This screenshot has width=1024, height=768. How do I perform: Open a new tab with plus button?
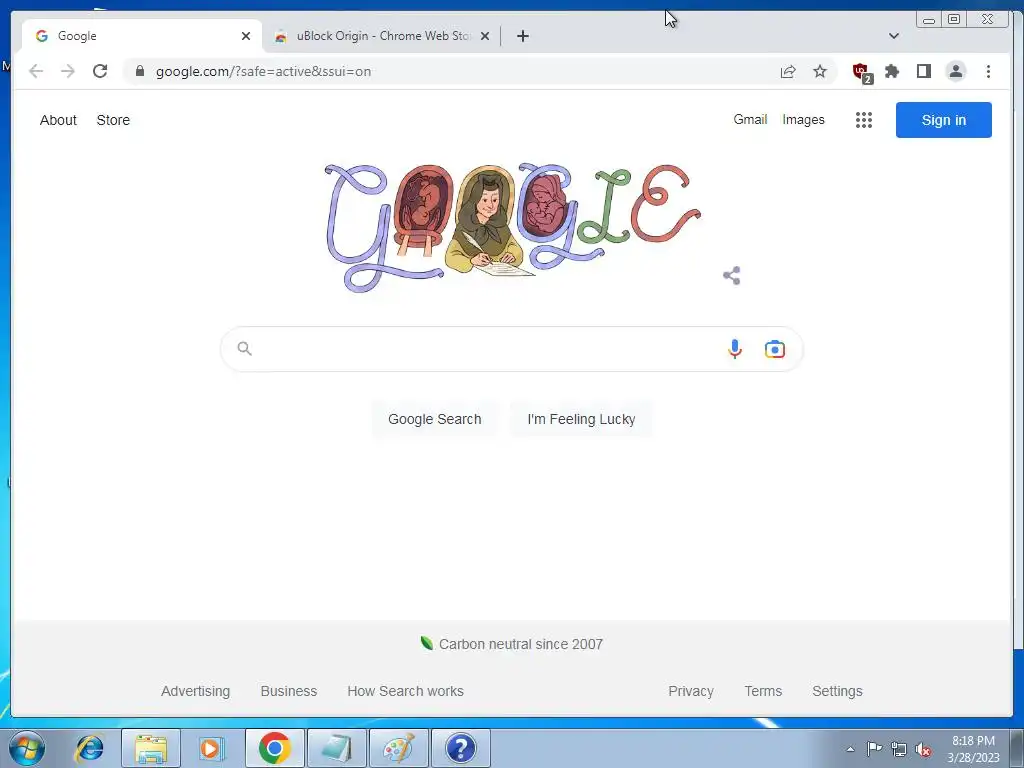(x=522, y=36)
